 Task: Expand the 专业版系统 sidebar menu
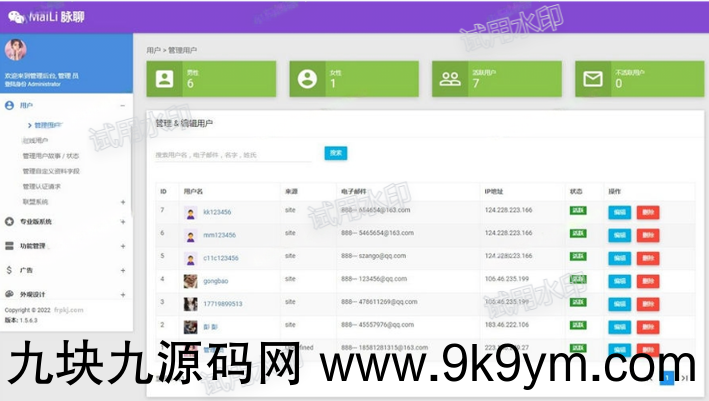tap(122, 221)
